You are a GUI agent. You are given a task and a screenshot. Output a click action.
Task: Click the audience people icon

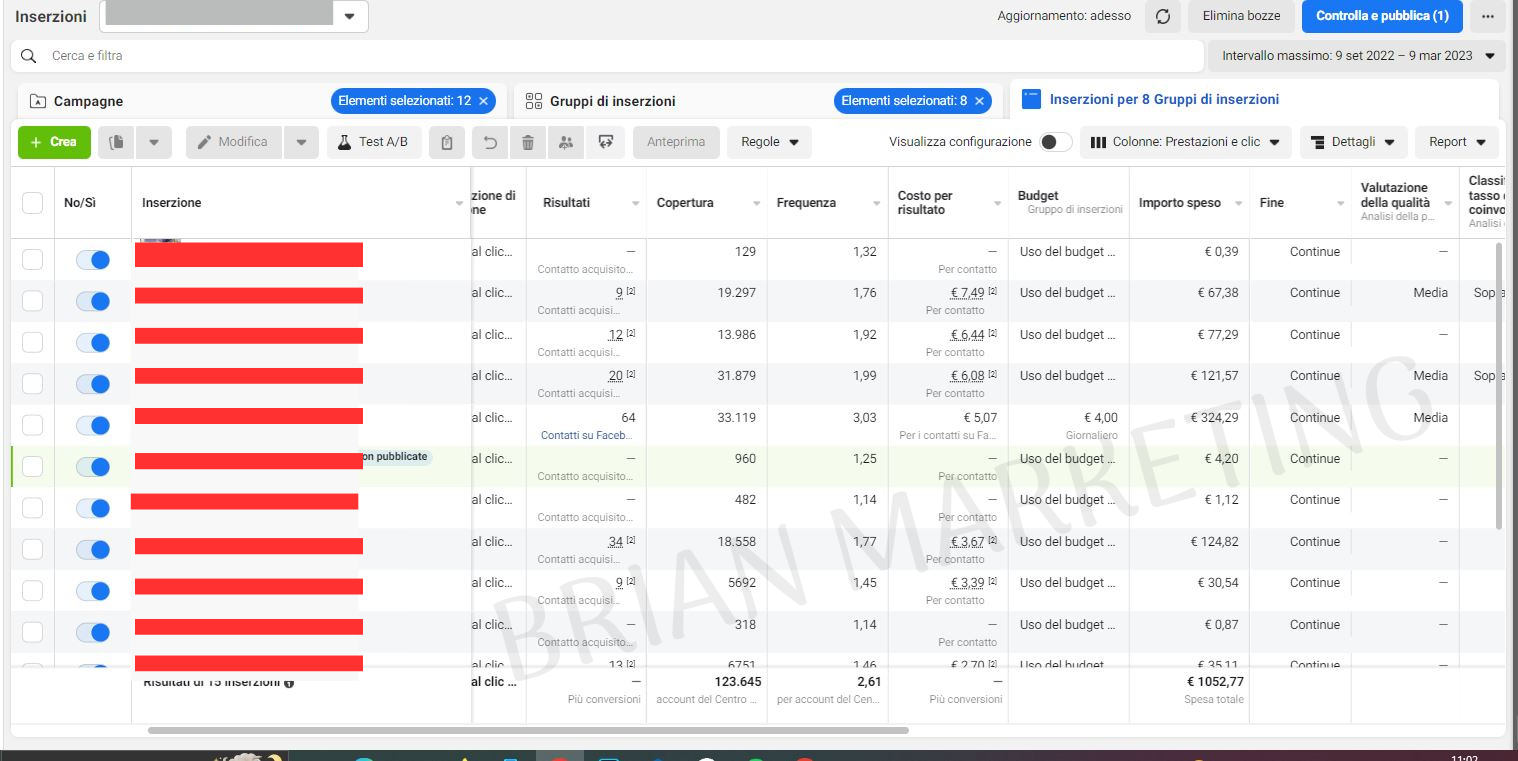(566, 142)
